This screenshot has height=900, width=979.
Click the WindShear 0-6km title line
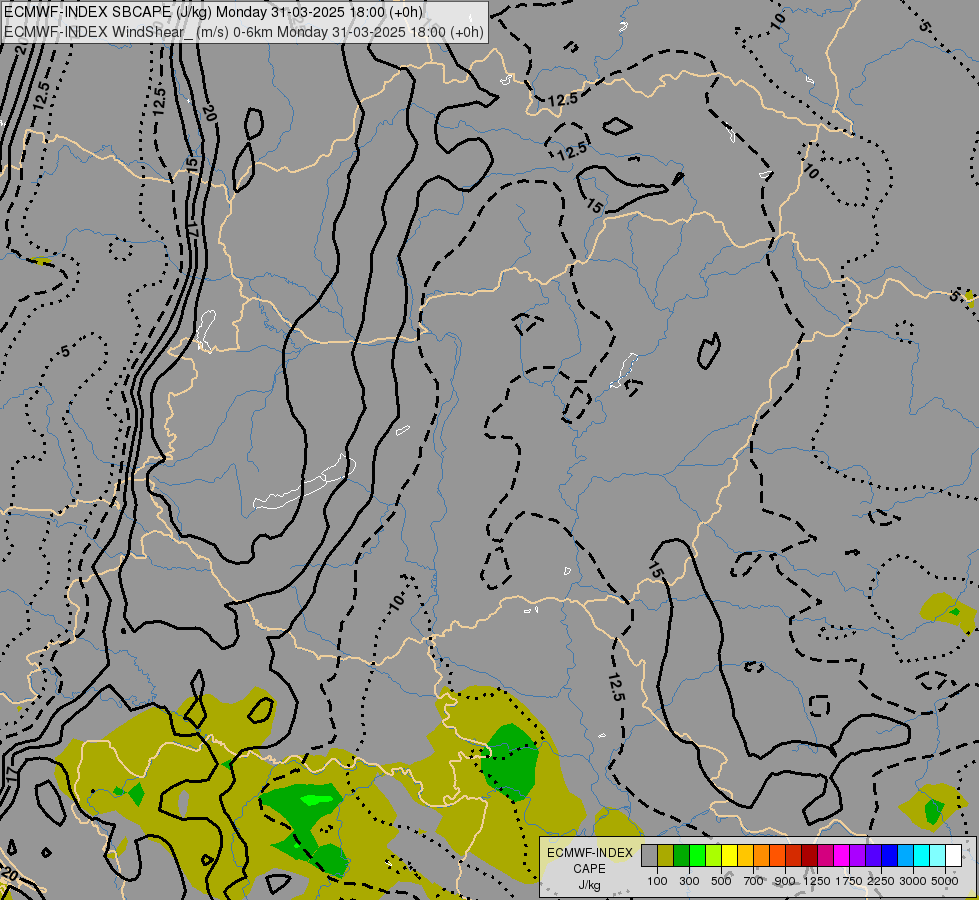(244, 31)
